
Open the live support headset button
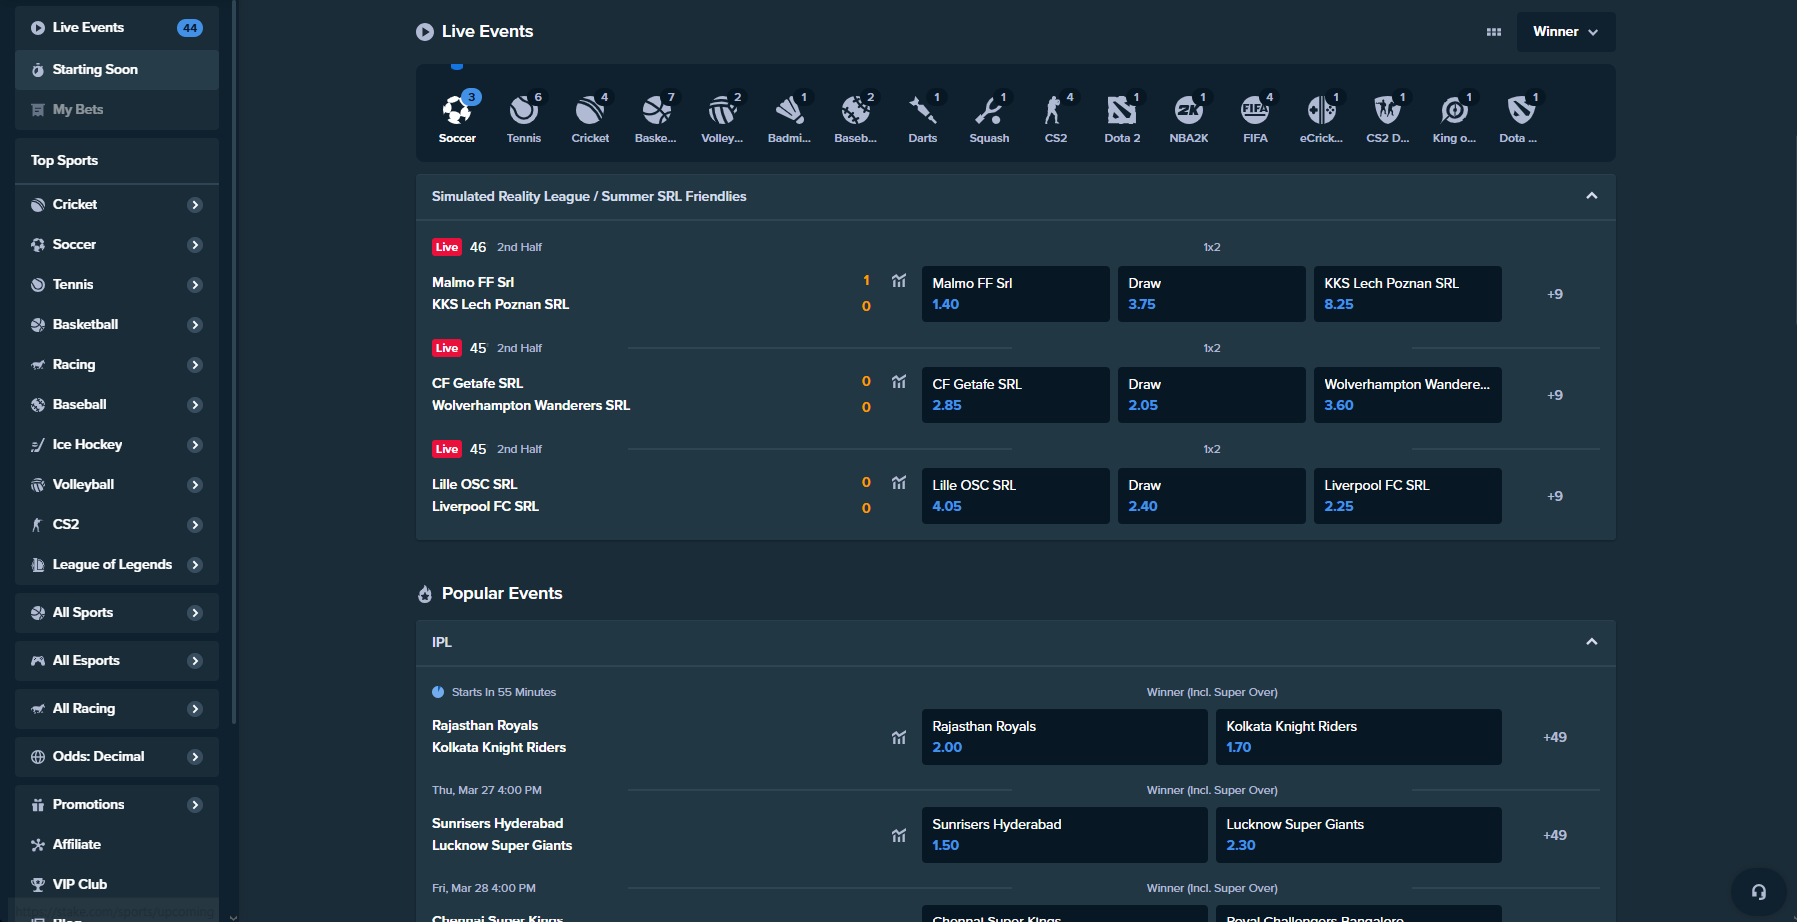click(x=1758, y=892)
